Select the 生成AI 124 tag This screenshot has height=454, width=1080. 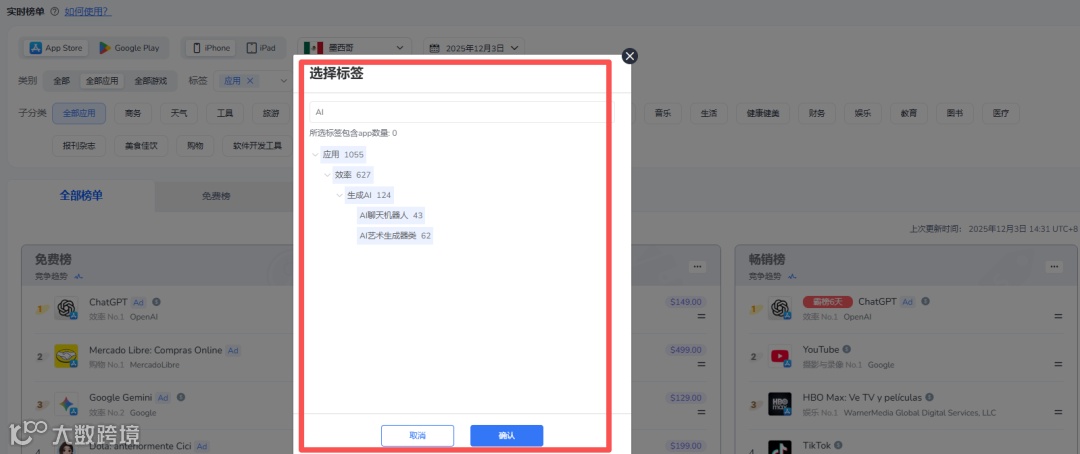[x=368, y=196]
